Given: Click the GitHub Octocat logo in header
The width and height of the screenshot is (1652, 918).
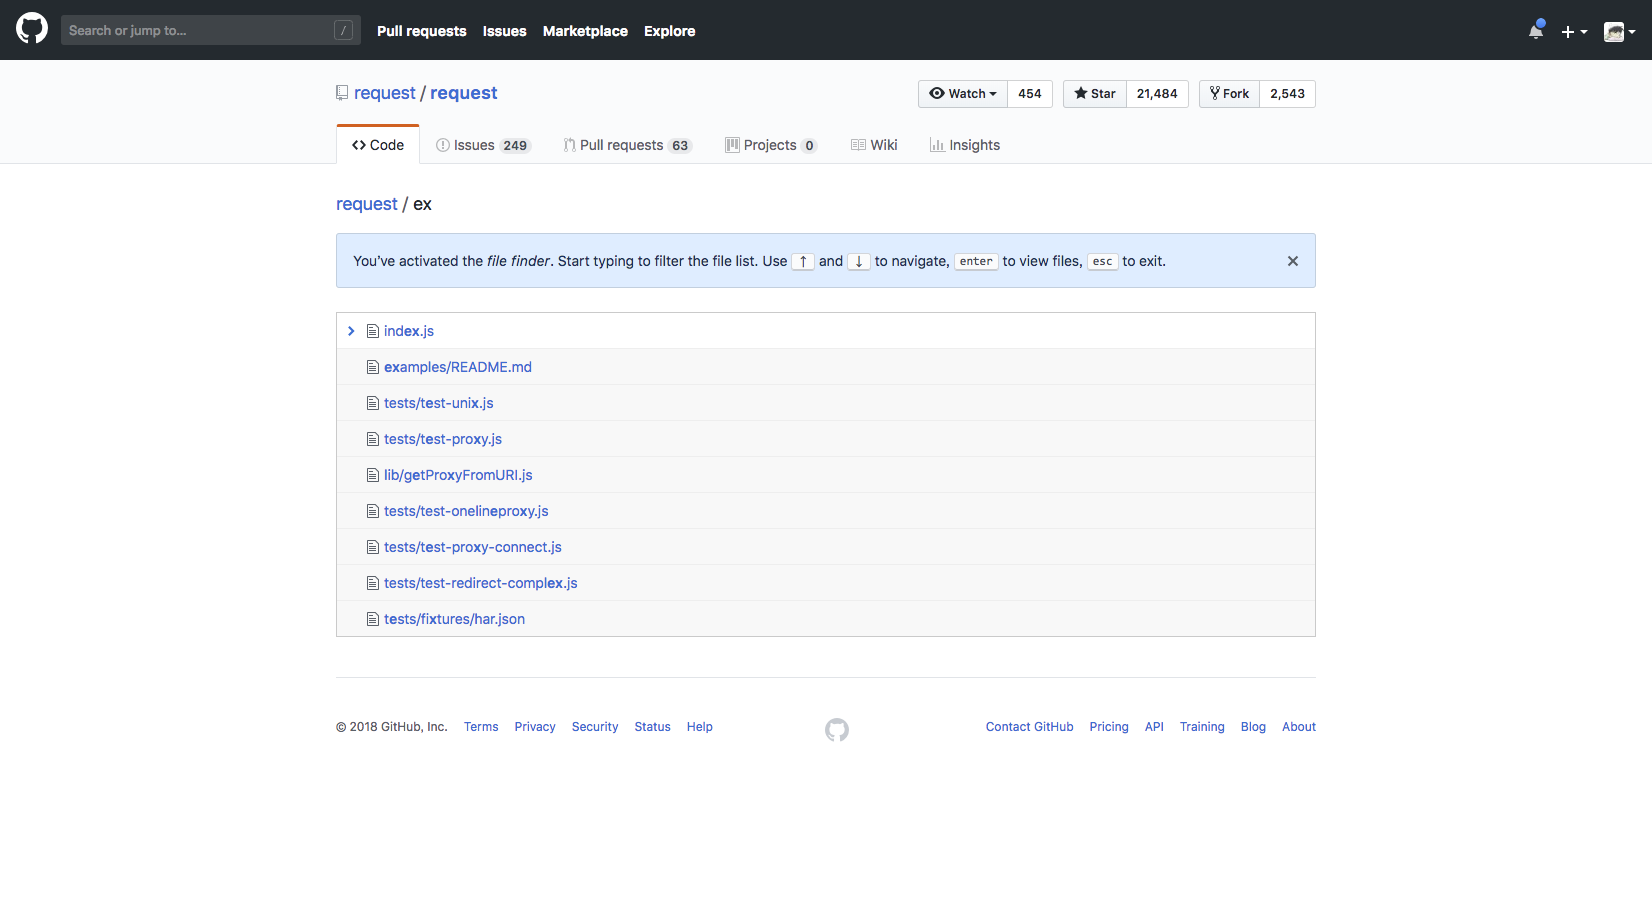Looking at the screenshot, I should click(32, 29).
